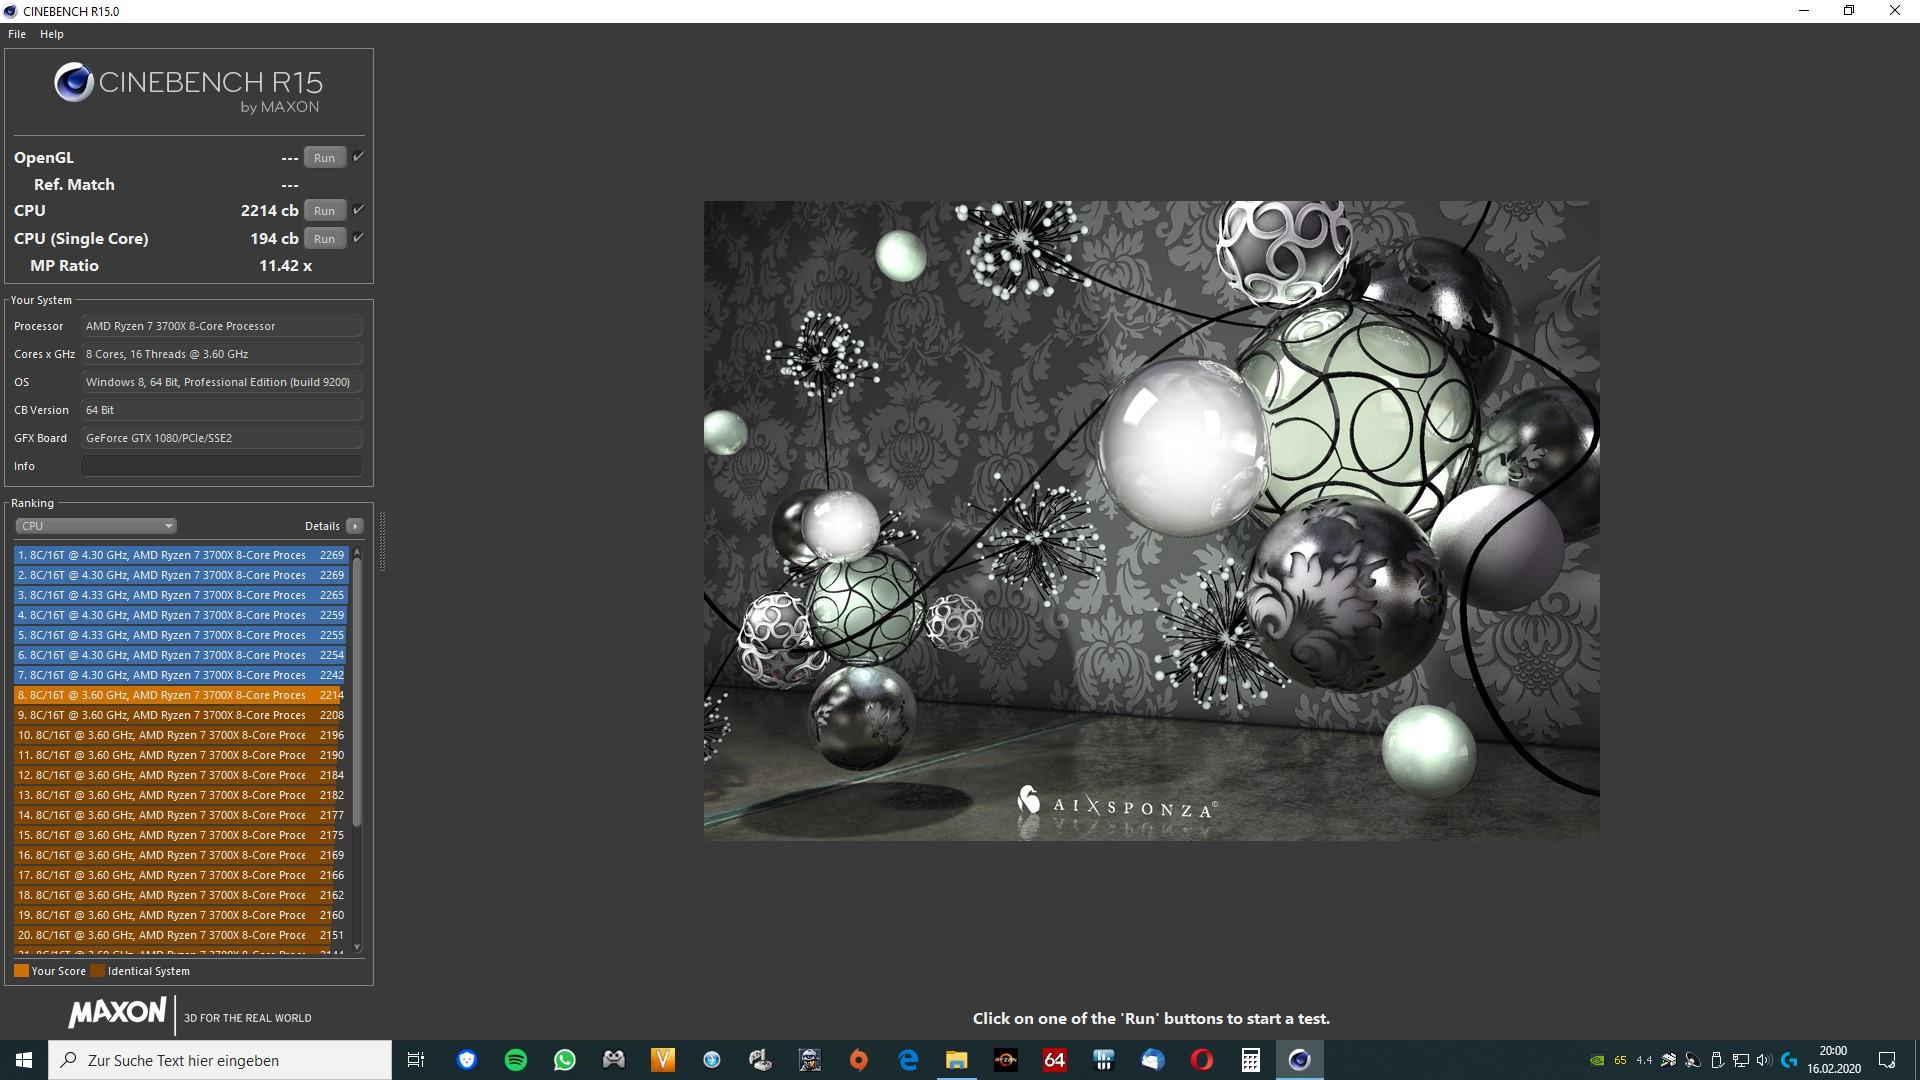Screen dimensions: 1920x1080
Task: Select ranking entry 1 with score 2269
Action: pos(181,555)
